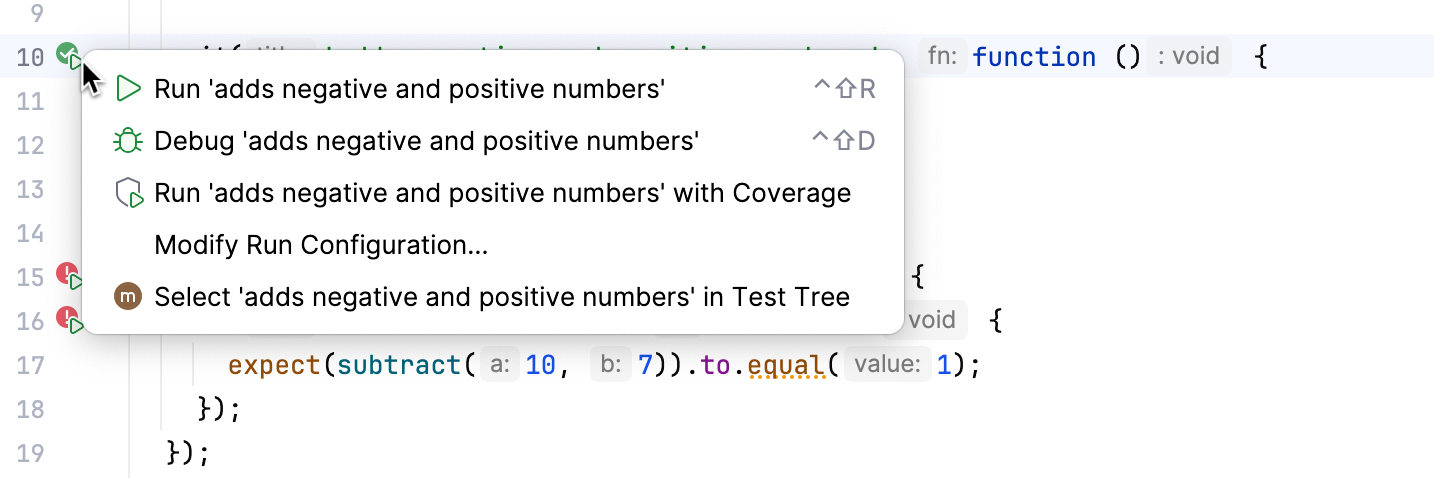Screen dimensions: 1434x478
Task: Click the green Run triangle icon in popup
Action: (129, 89)
